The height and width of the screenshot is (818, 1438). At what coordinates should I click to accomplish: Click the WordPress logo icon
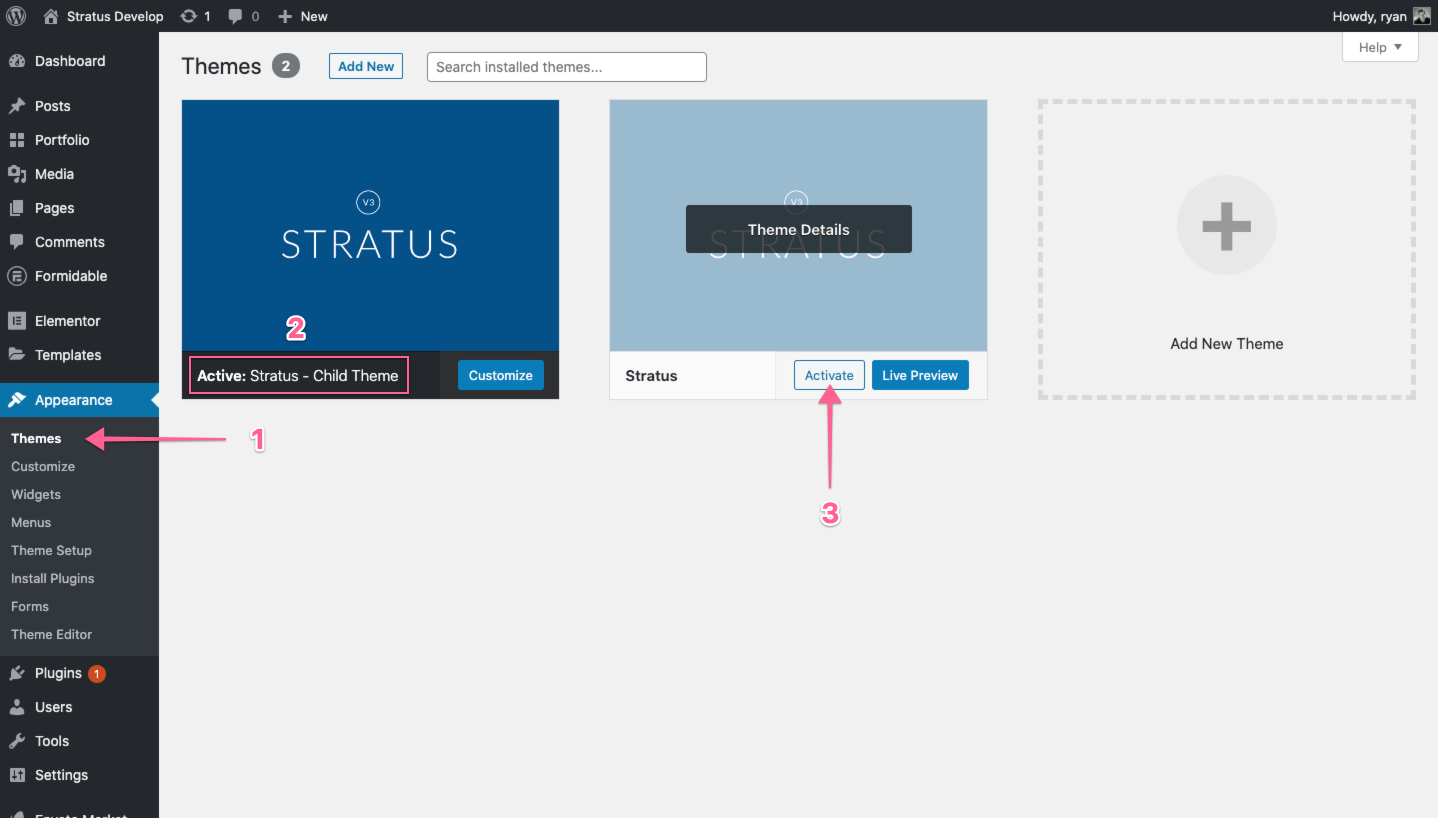[x=16, y=16]
